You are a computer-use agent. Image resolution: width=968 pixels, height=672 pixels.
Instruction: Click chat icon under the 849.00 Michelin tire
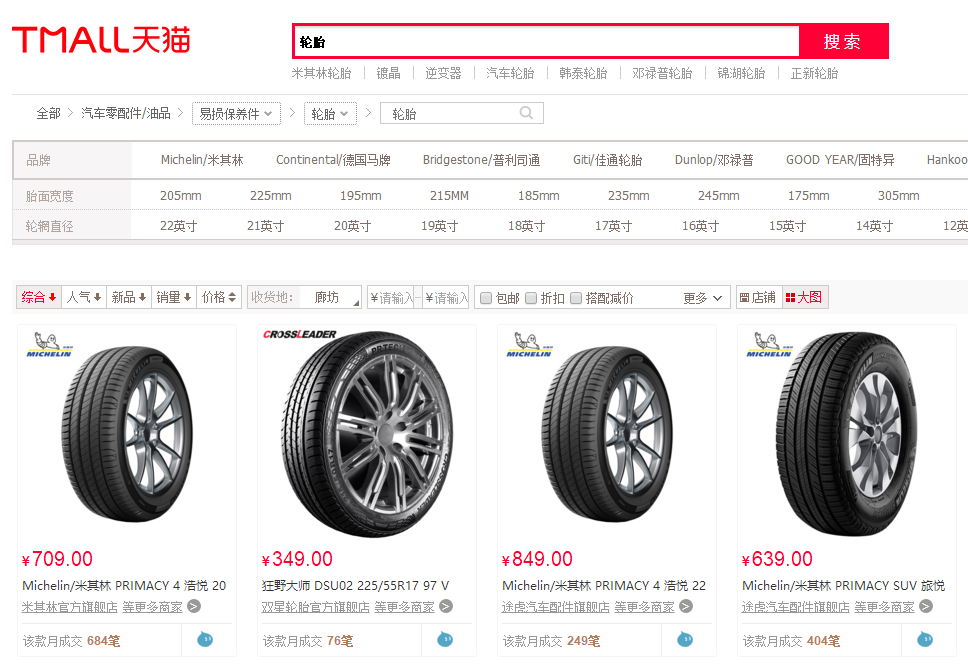tap(685, 639)
